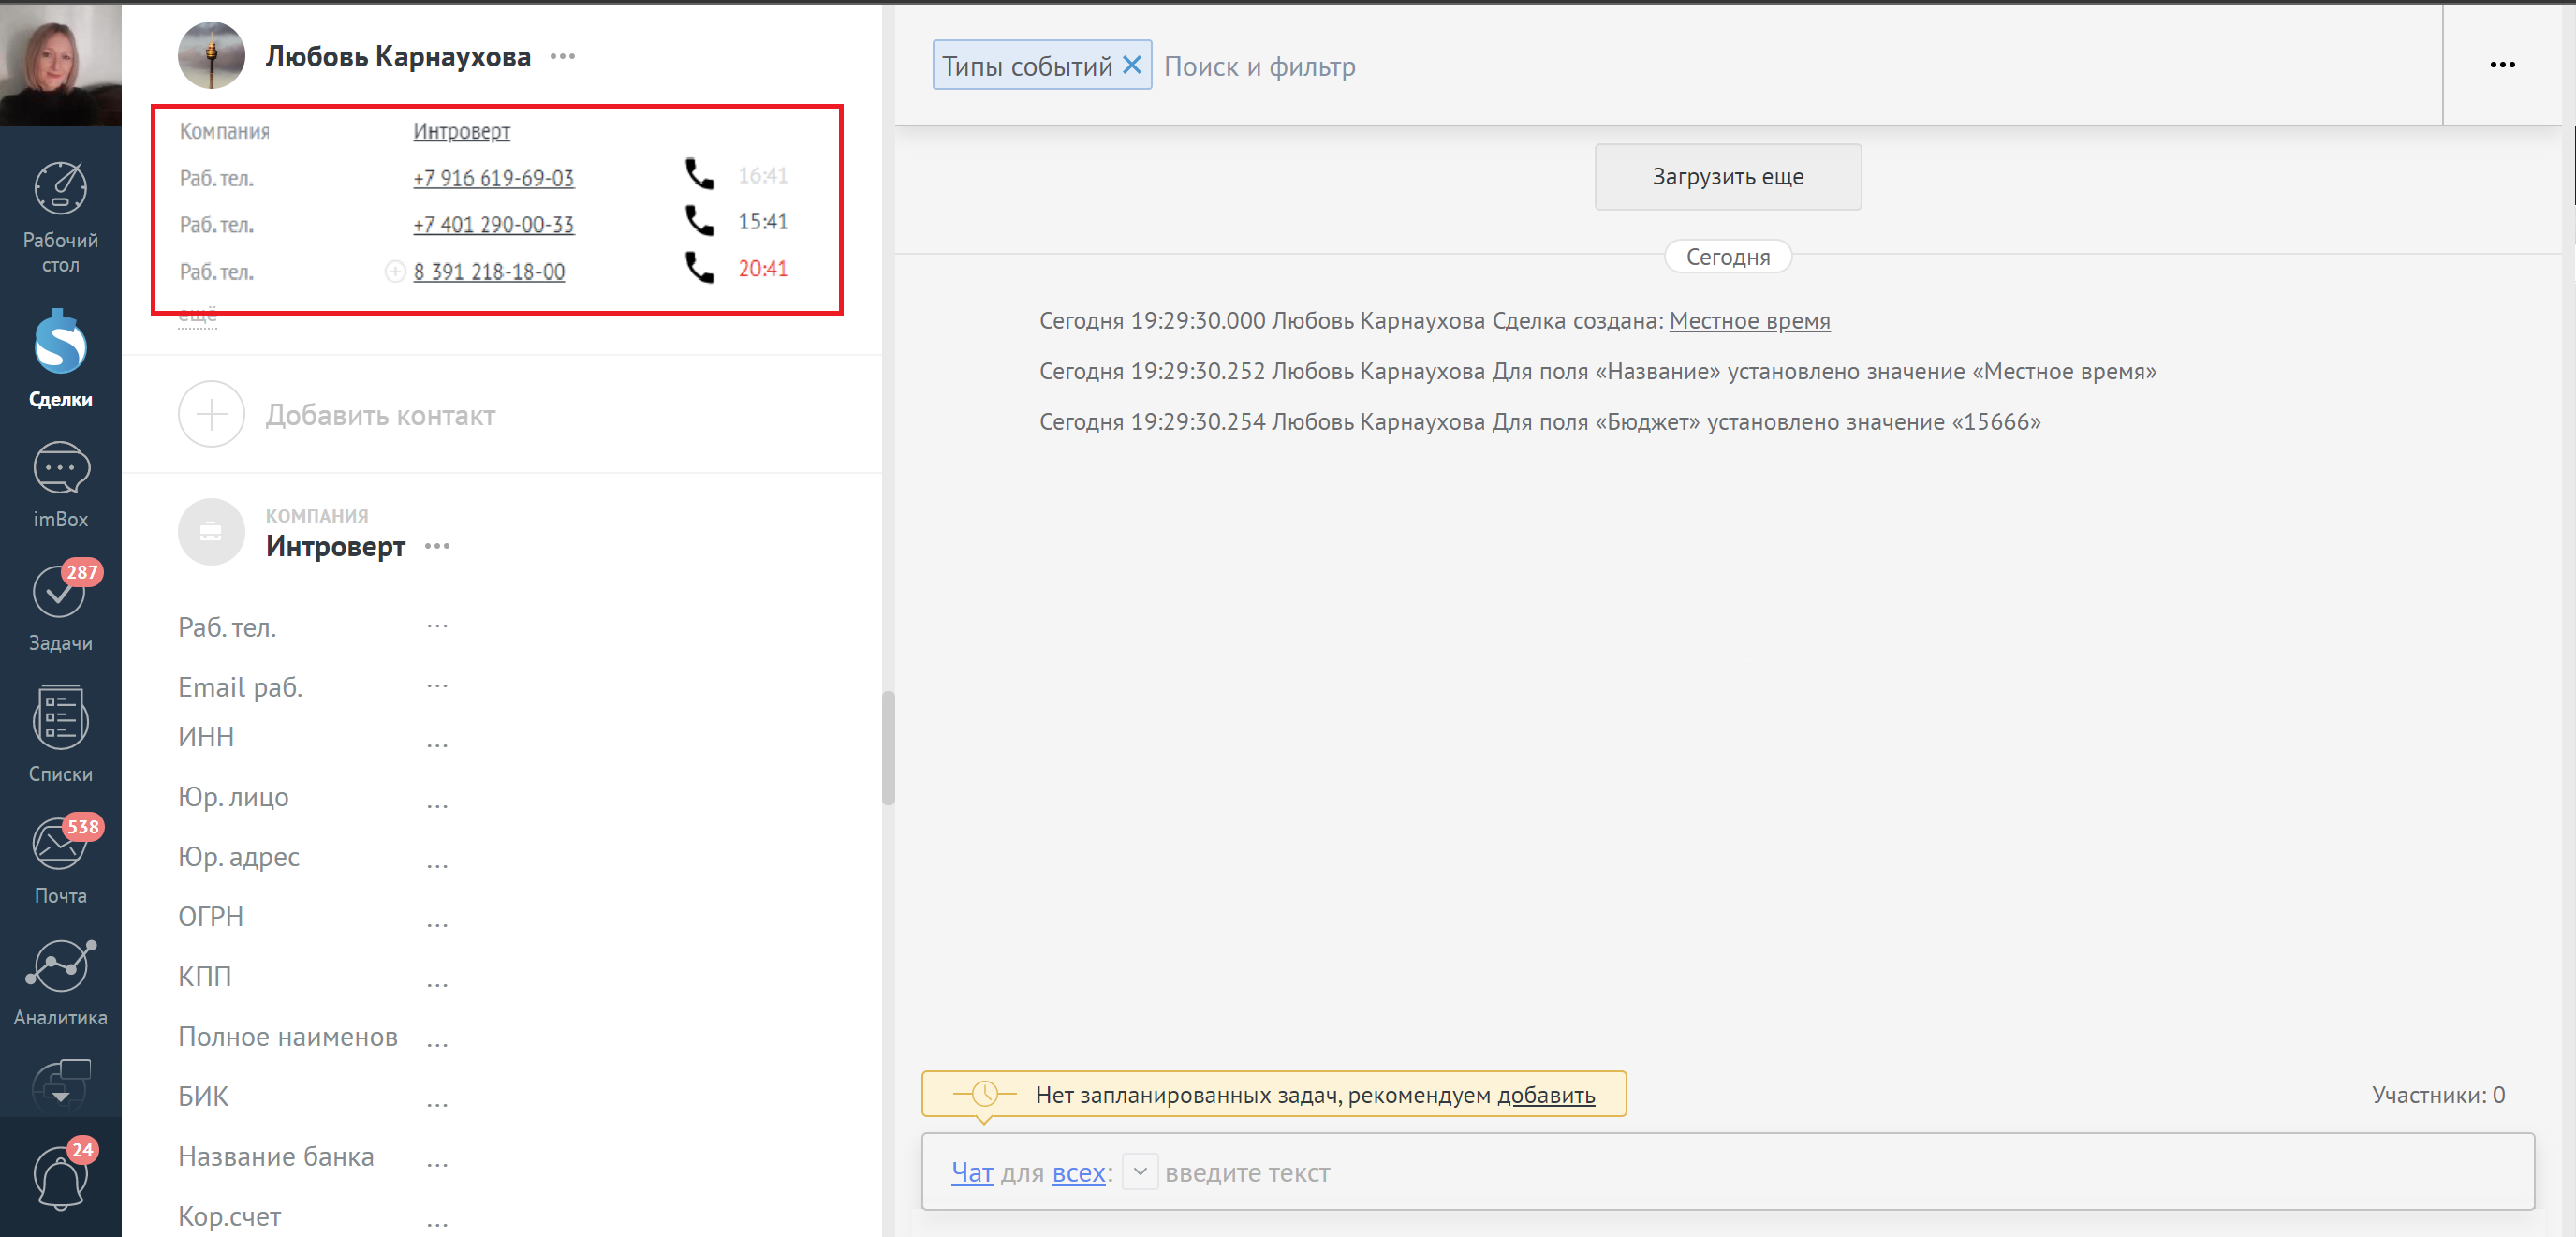
Task: Open the Местное время deal link
Action: click(1749, 320)
